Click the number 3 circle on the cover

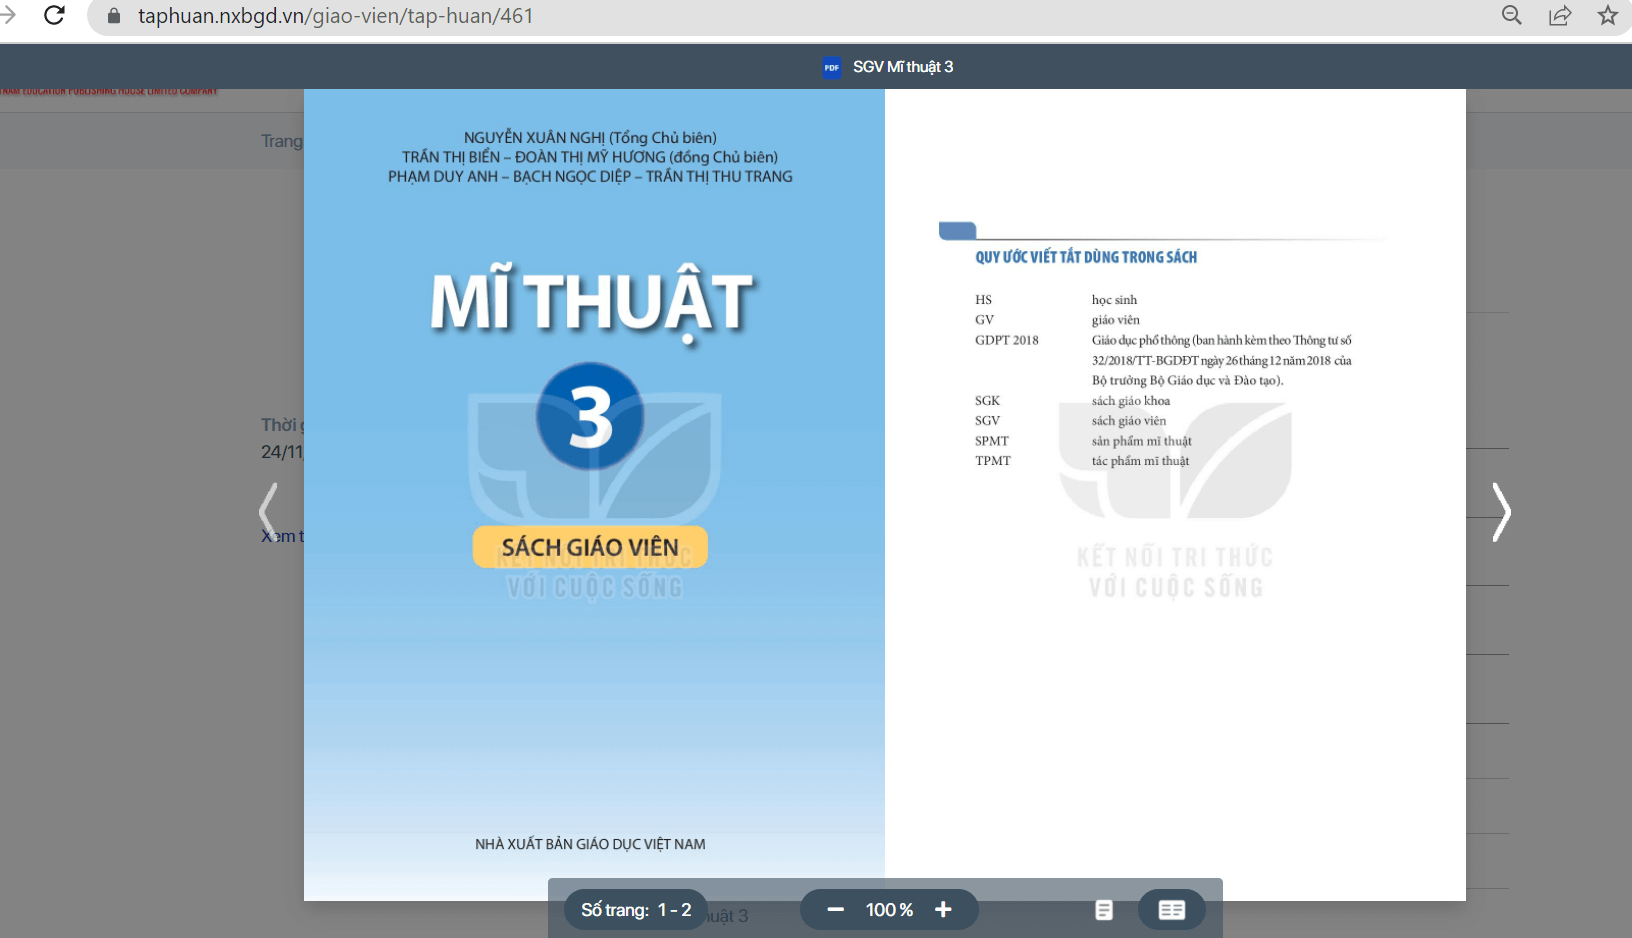point(590,416)
